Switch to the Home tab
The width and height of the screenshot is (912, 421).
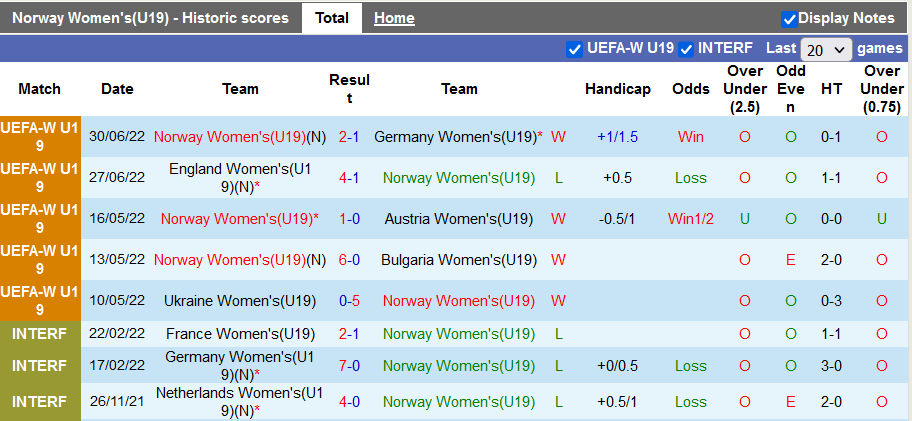coord(394,18)
